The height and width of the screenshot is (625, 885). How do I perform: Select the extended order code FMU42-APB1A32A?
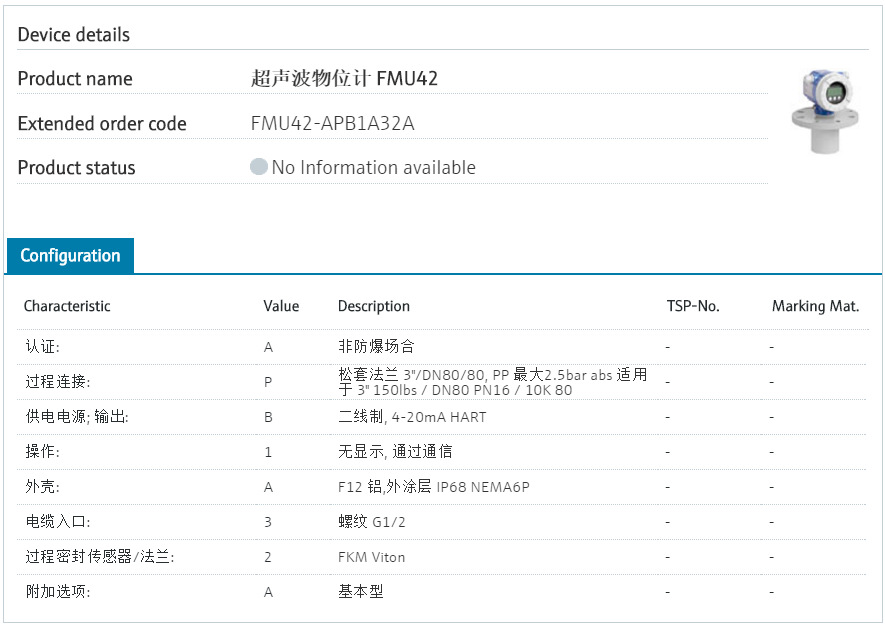click(x=332, y=124)
